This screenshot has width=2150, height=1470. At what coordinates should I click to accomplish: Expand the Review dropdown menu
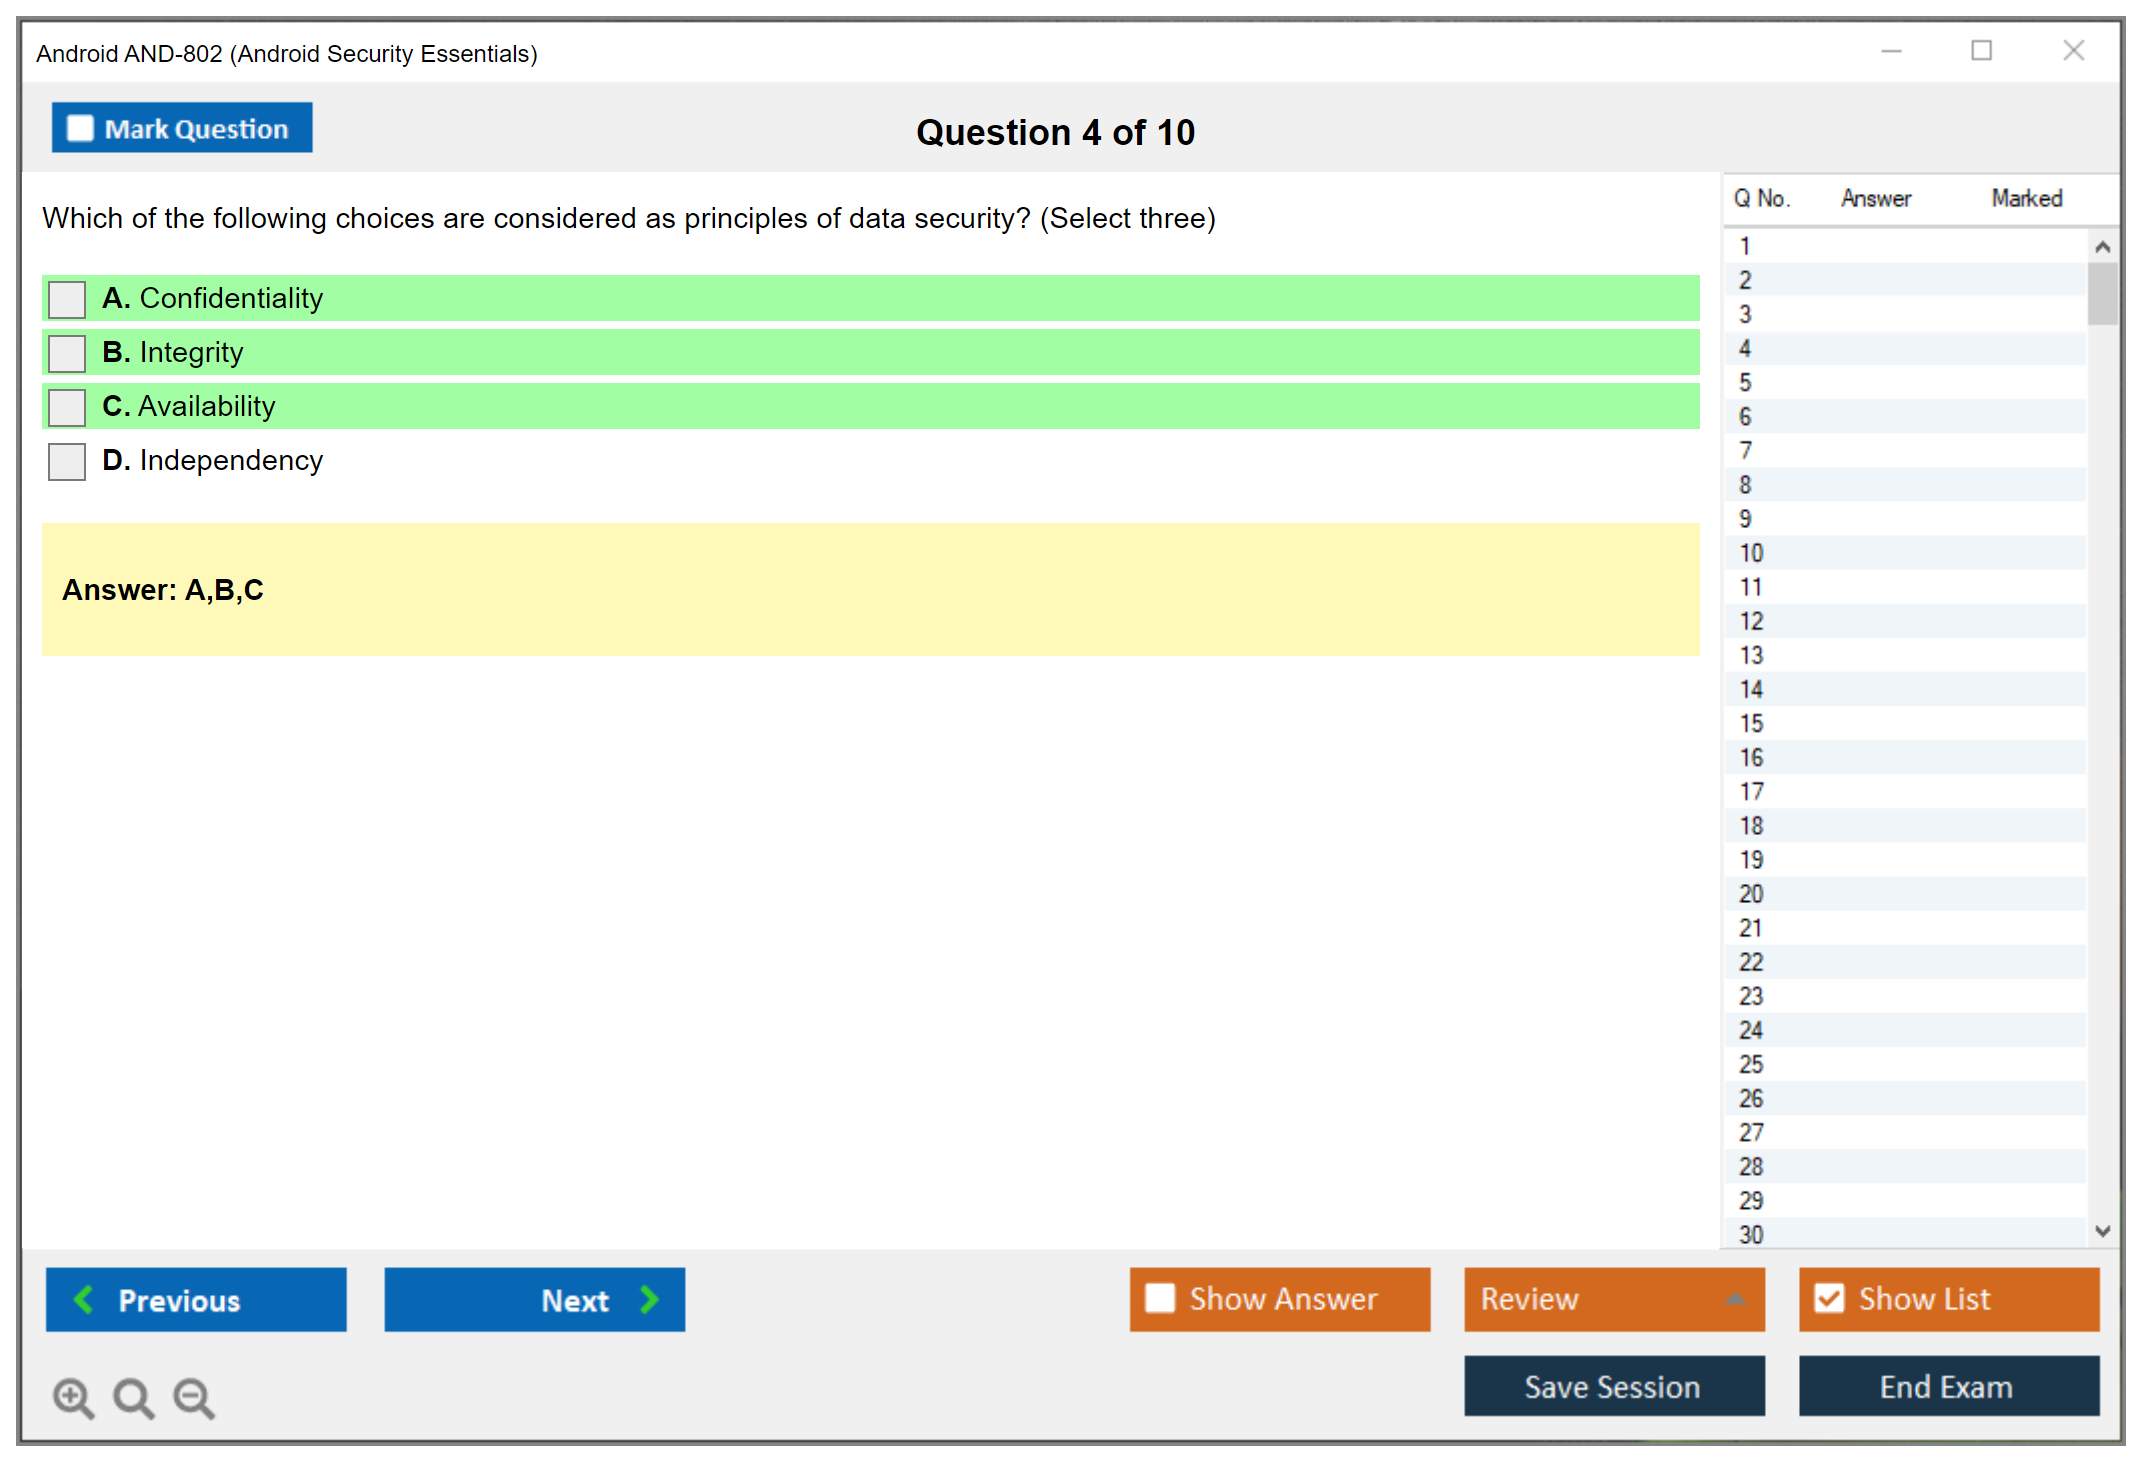coord(1735,1299)
